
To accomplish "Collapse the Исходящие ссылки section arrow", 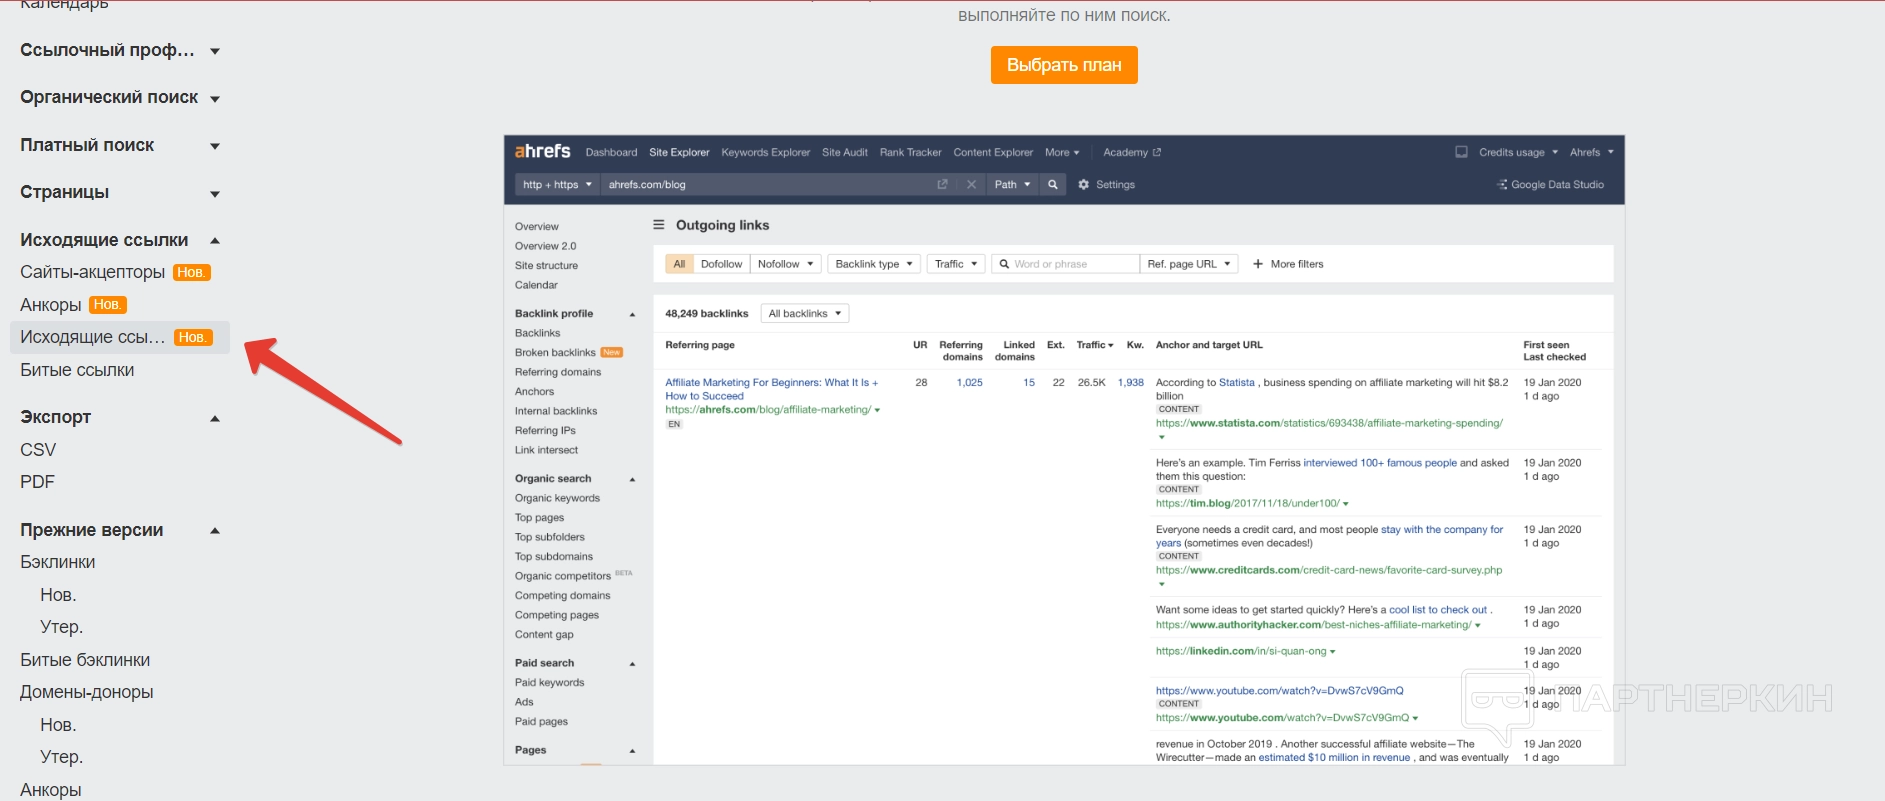I will [x=214, y=240].
